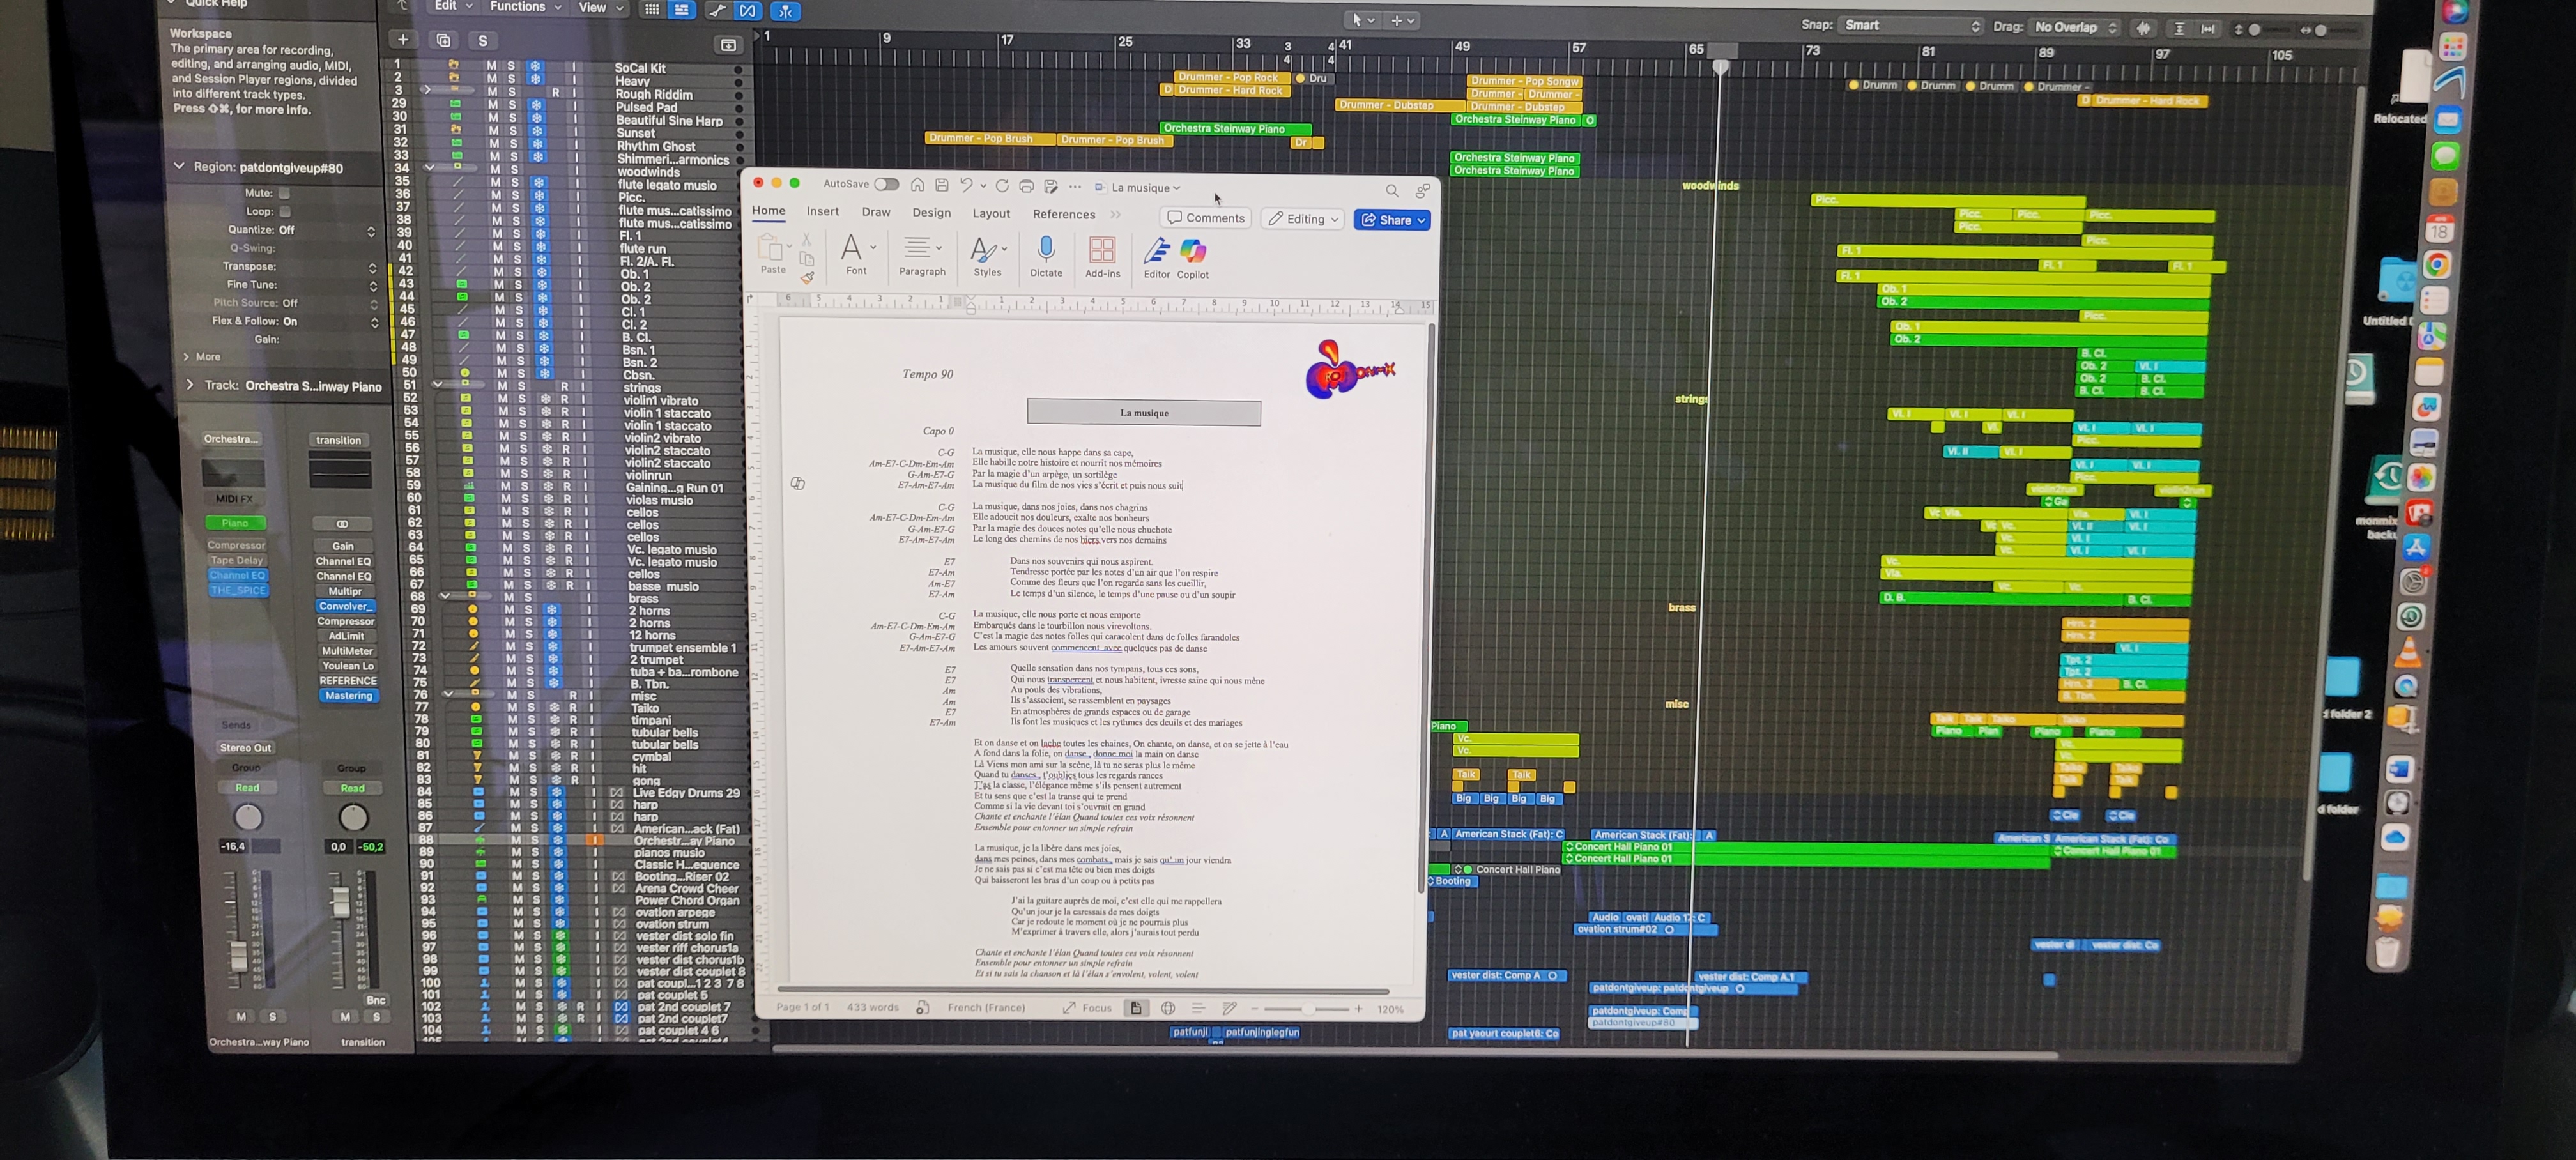The width and height of the screenshot is (2576, 1160).
Task: Click the Comments button in Word
Action: 1206,218
